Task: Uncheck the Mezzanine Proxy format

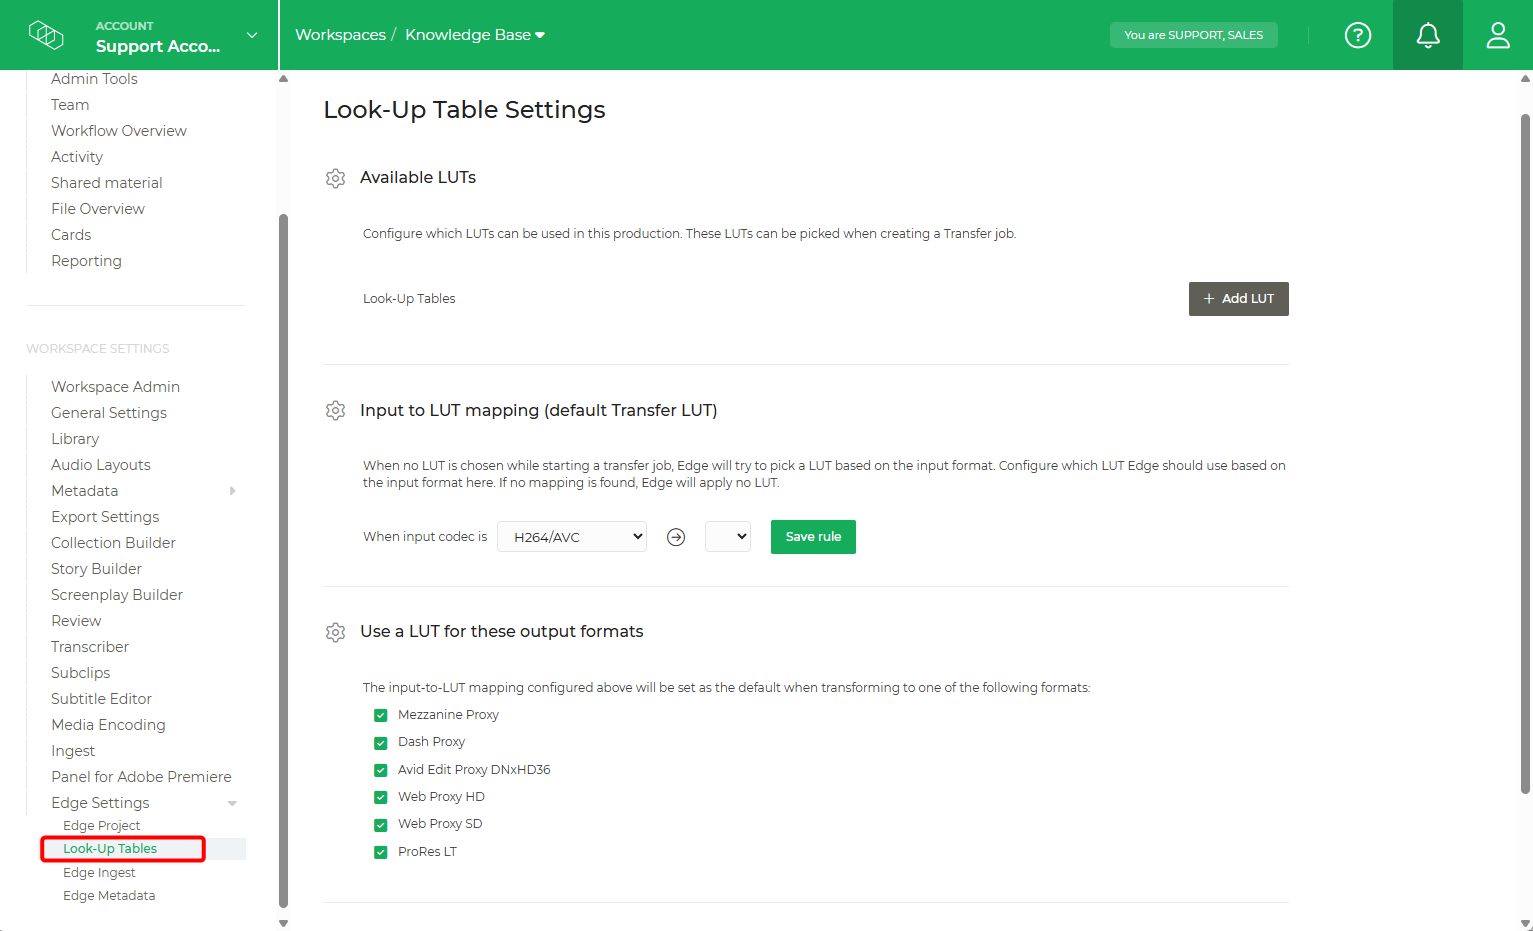Action: (x=381, y=714)
